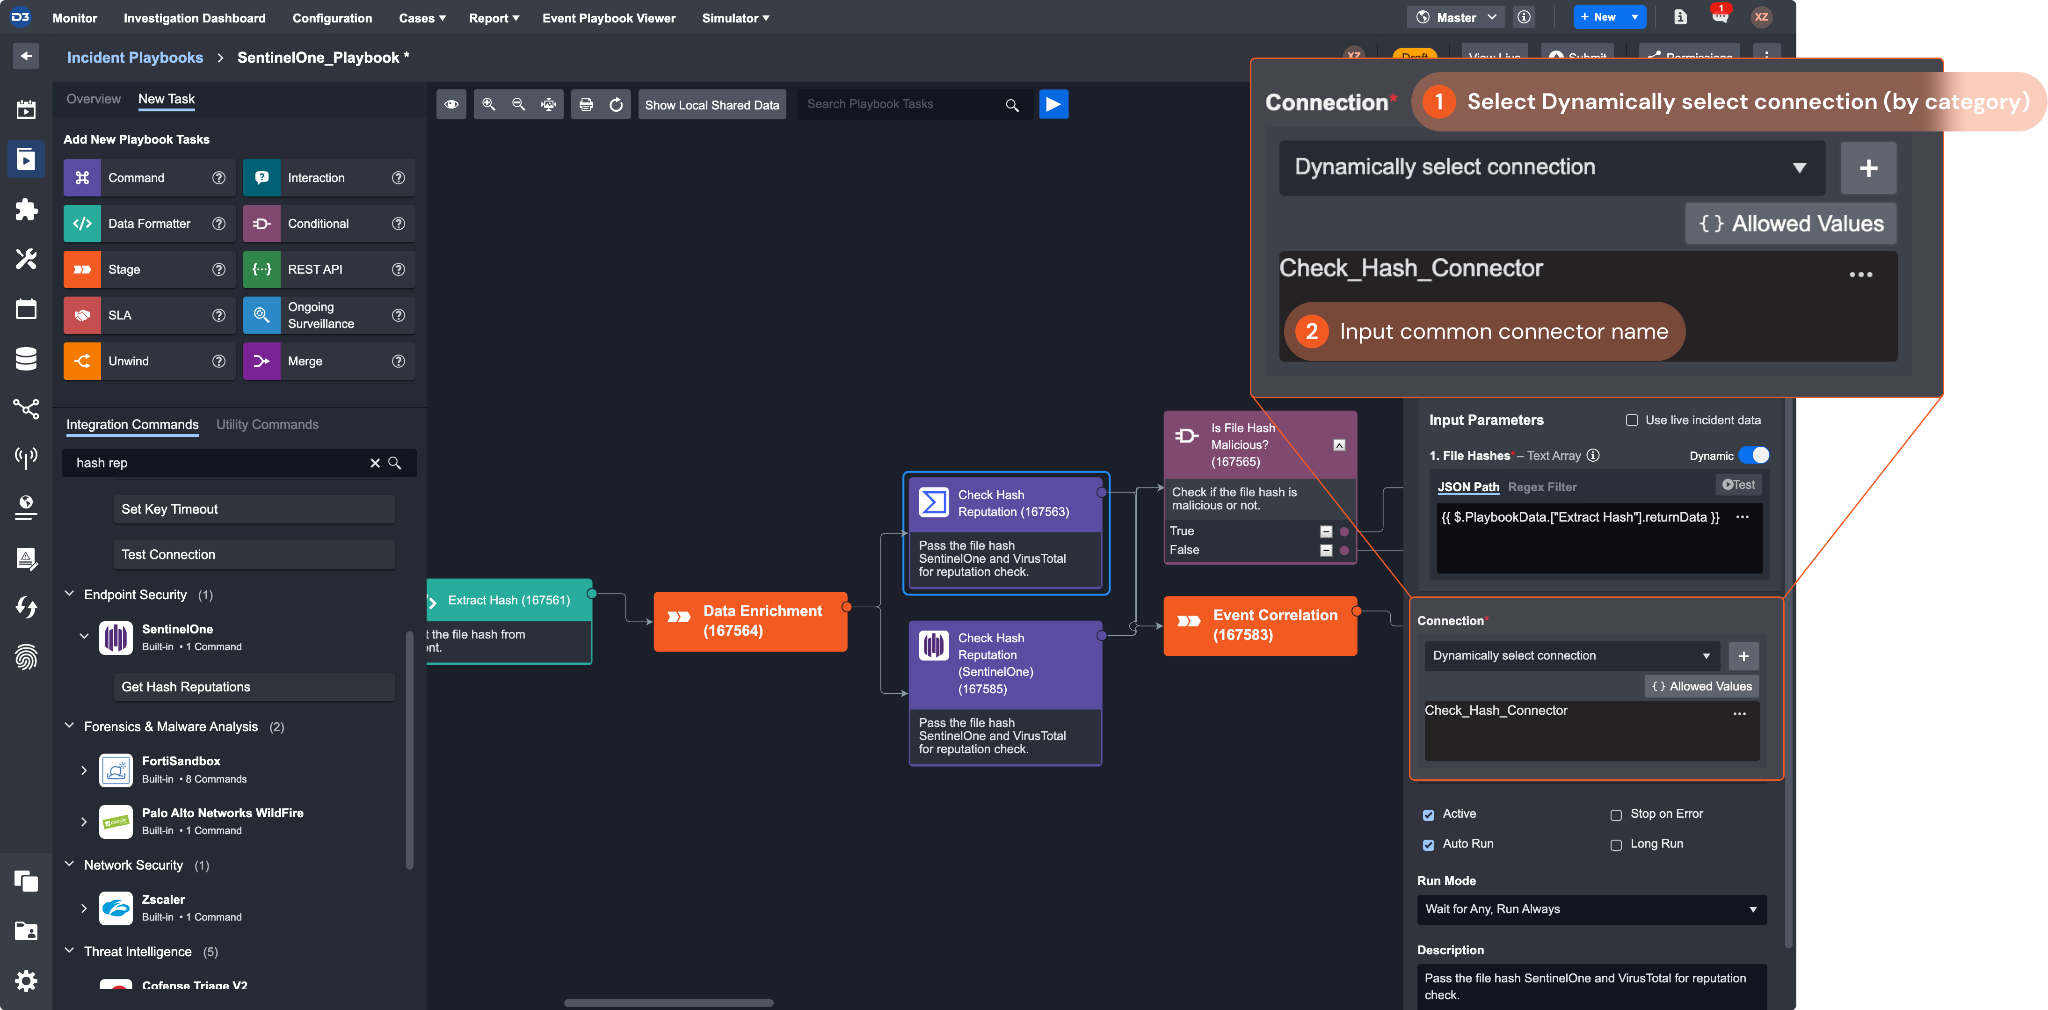
Task: Toggle the False branch minus box
Action: point(1326,551)
